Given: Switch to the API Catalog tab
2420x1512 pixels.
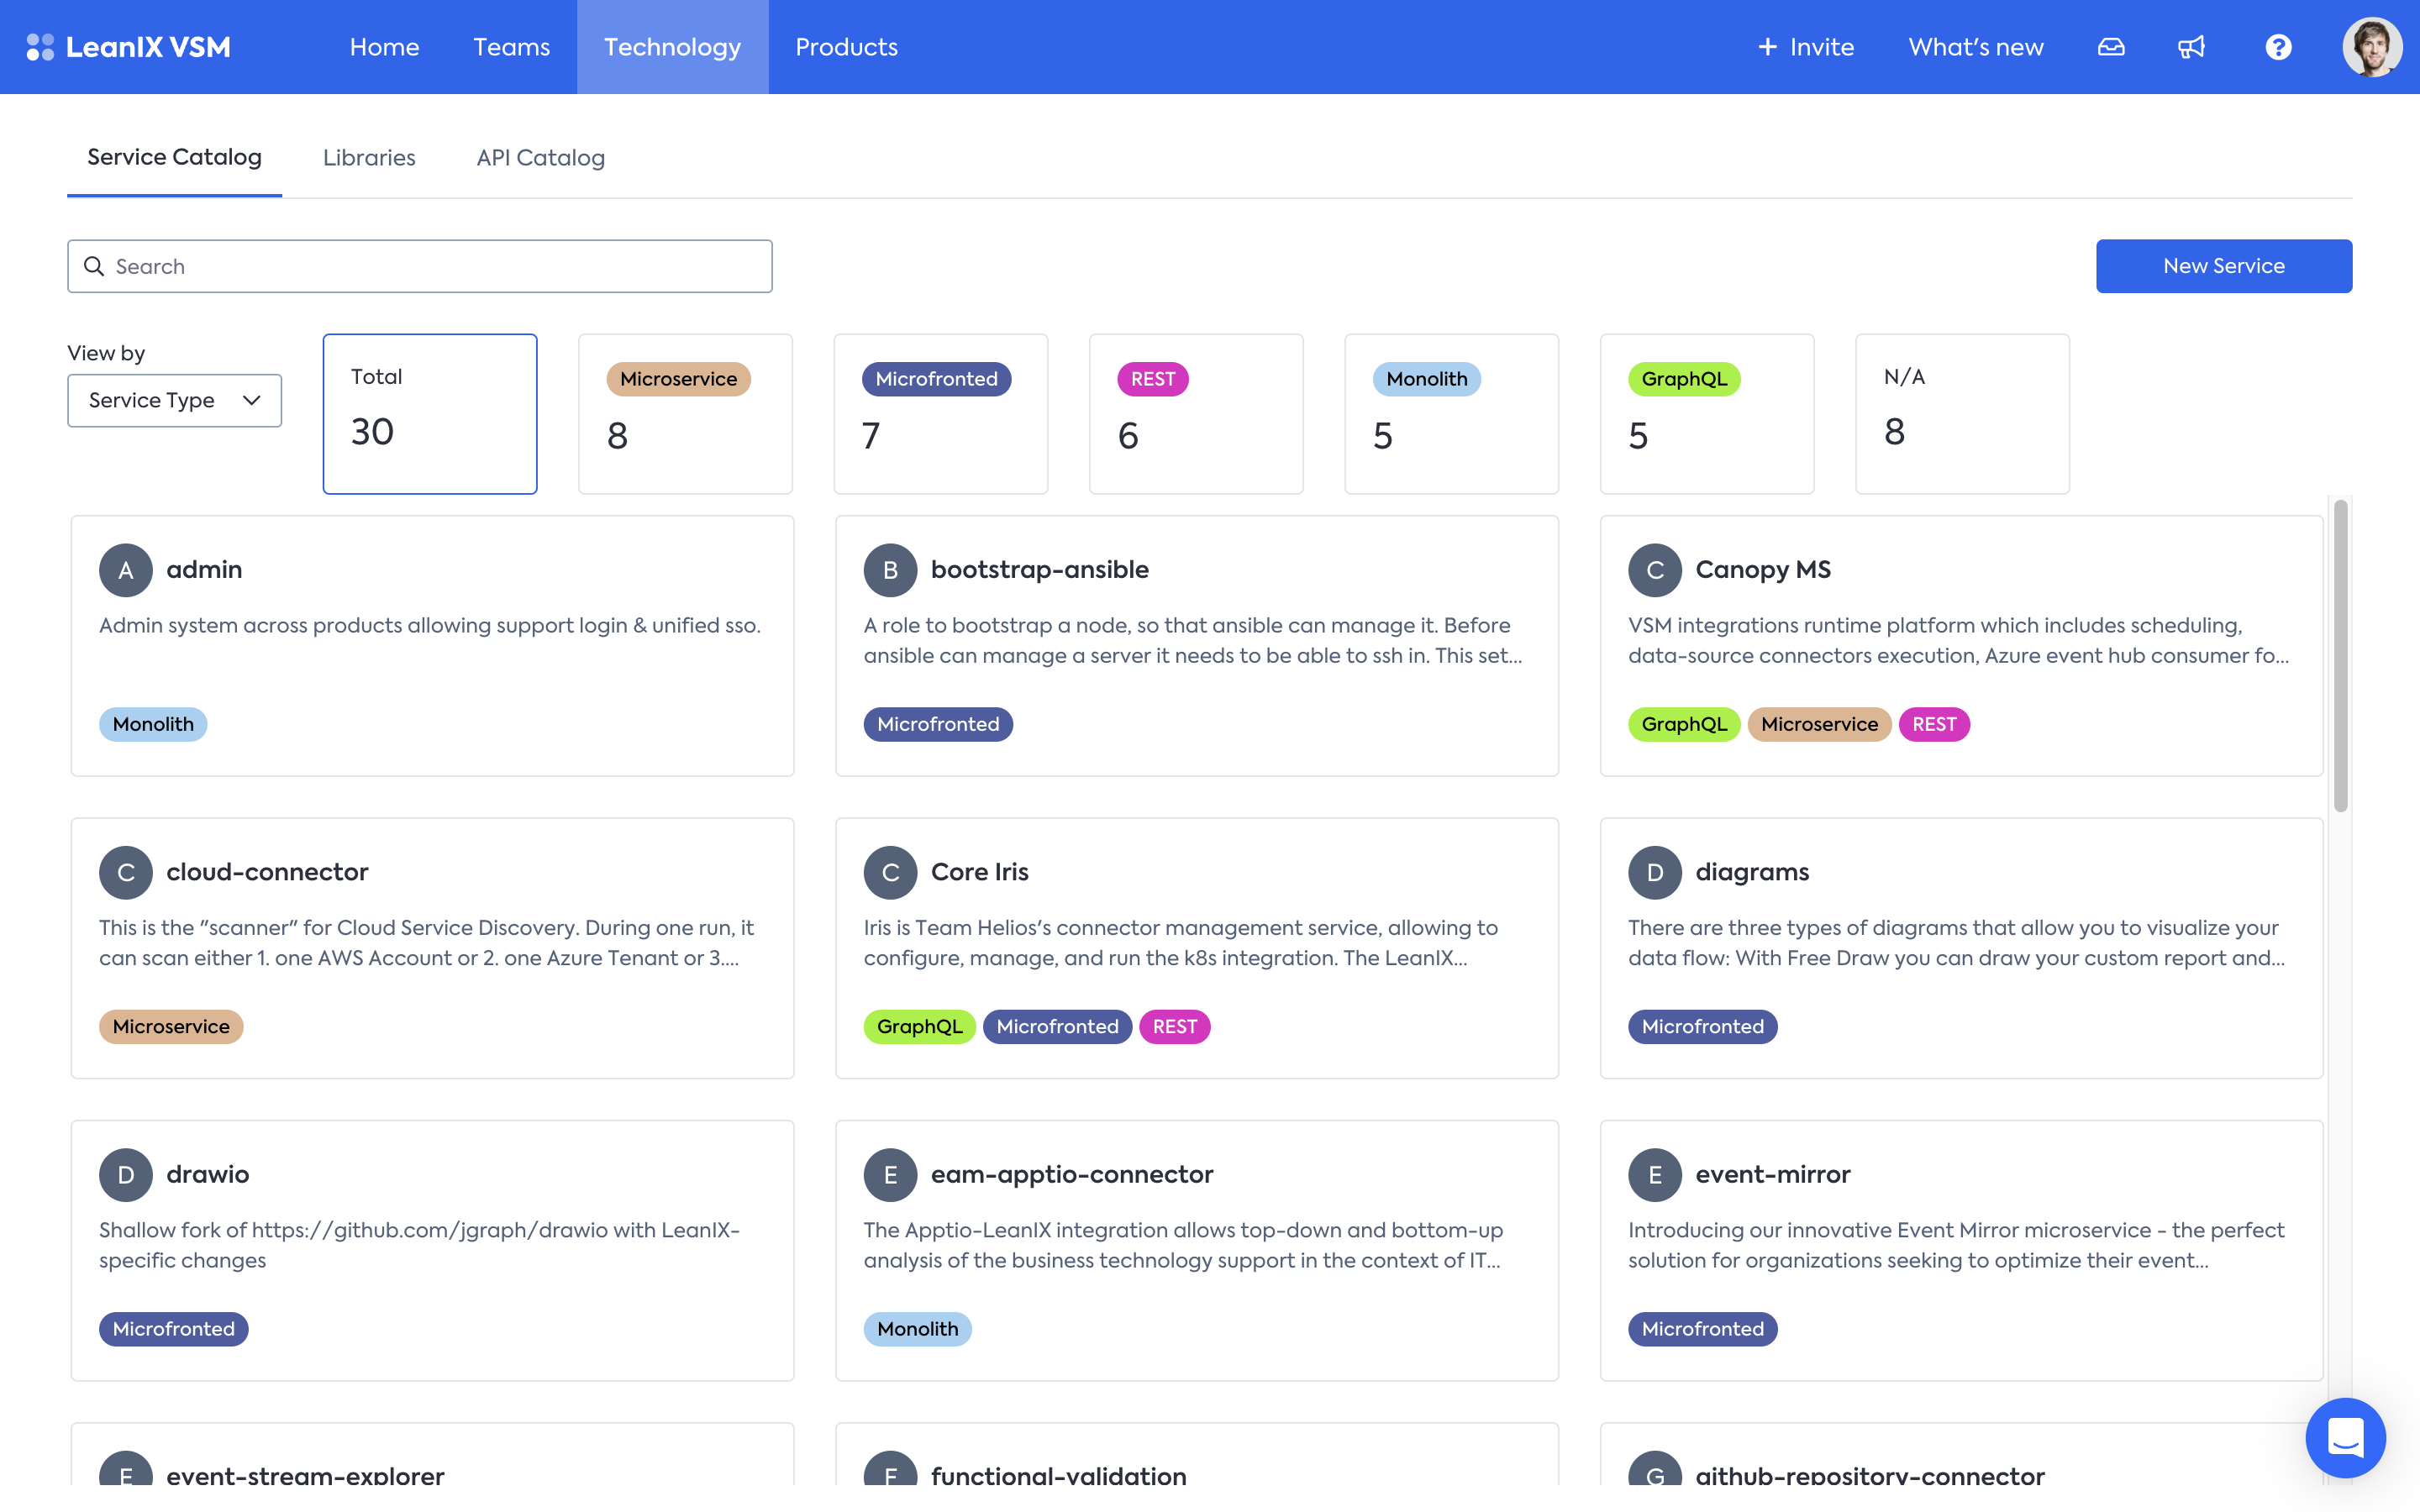Looking at the screenshot, I should pos(540,158).
